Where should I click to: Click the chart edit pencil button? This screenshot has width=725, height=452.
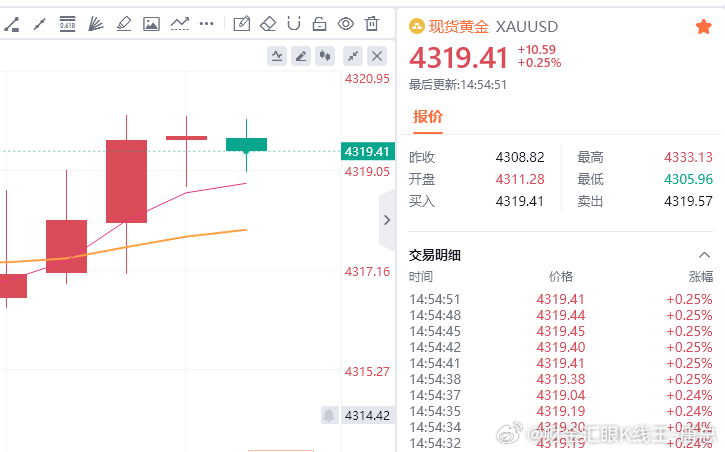click(x=301, y=56)
